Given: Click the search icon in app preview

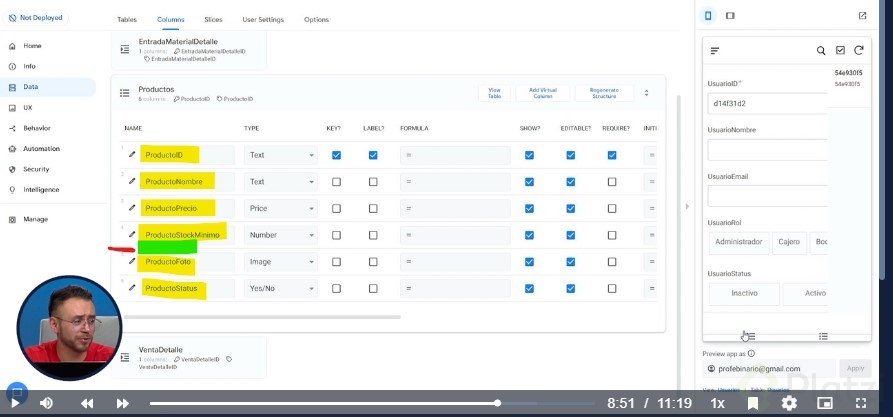Looking at the screenshot, I should click(x=821, y=50).
